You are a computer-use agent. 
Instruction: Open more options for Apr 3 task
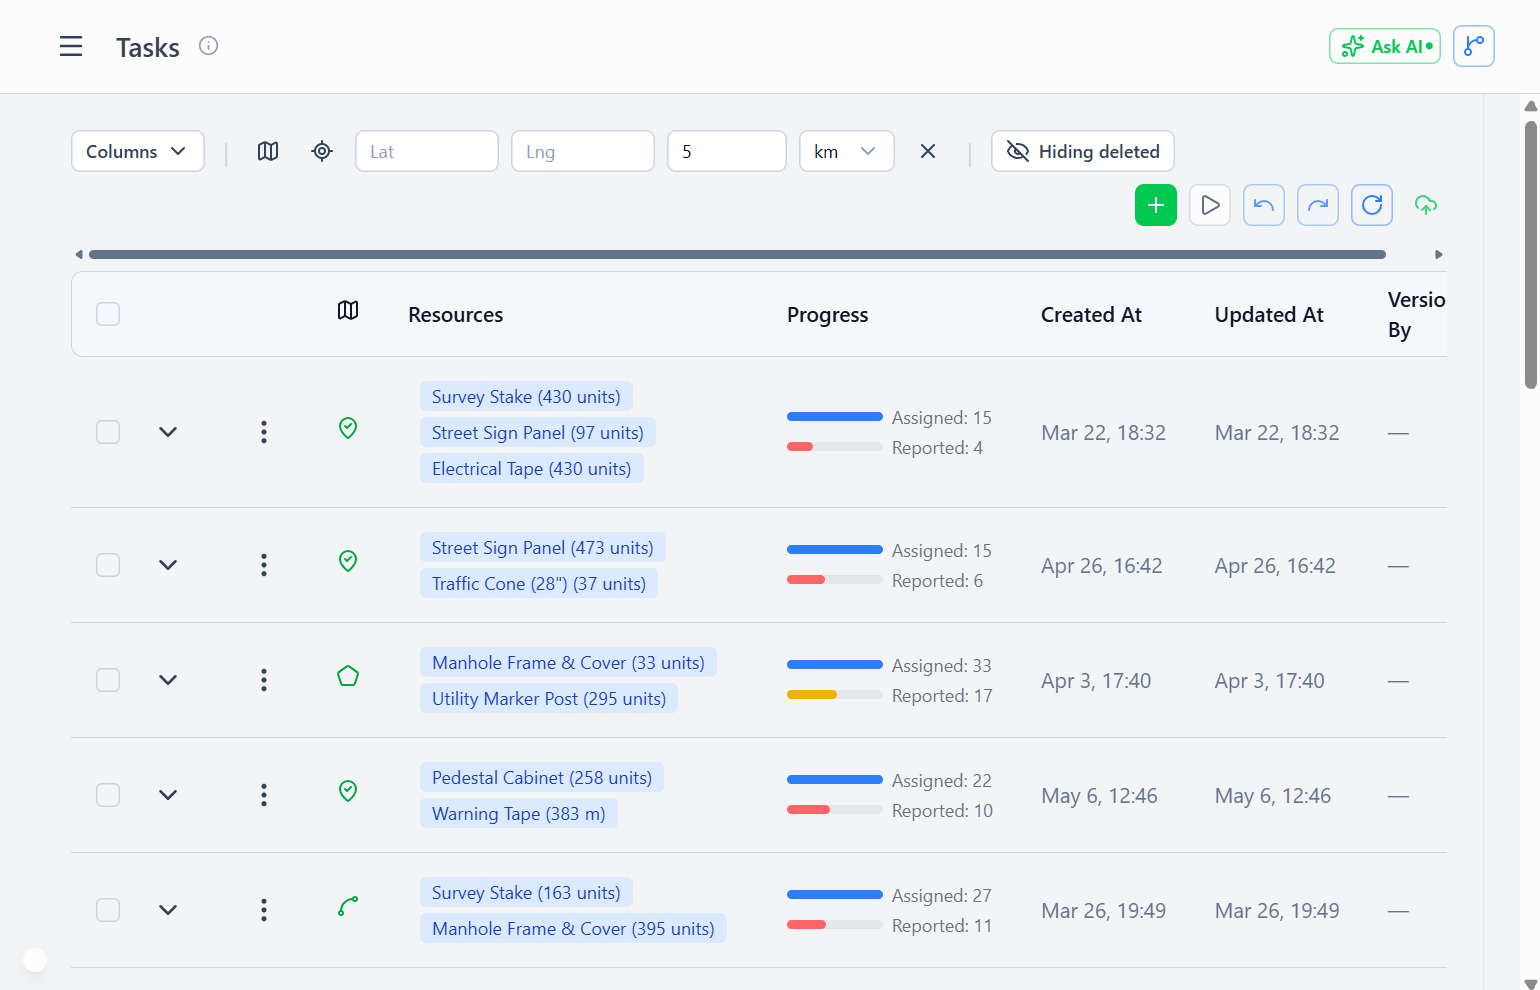tap(264, 680)
